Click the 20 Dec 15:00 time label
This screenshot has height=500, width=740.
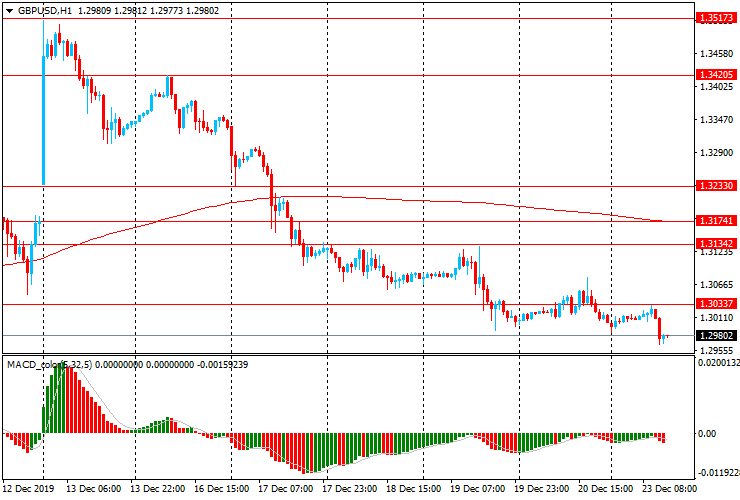[606, 489]
